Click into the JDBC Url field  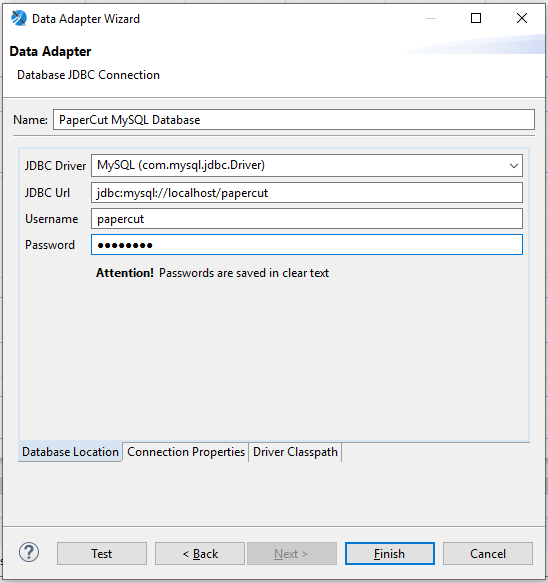[307, 193]
